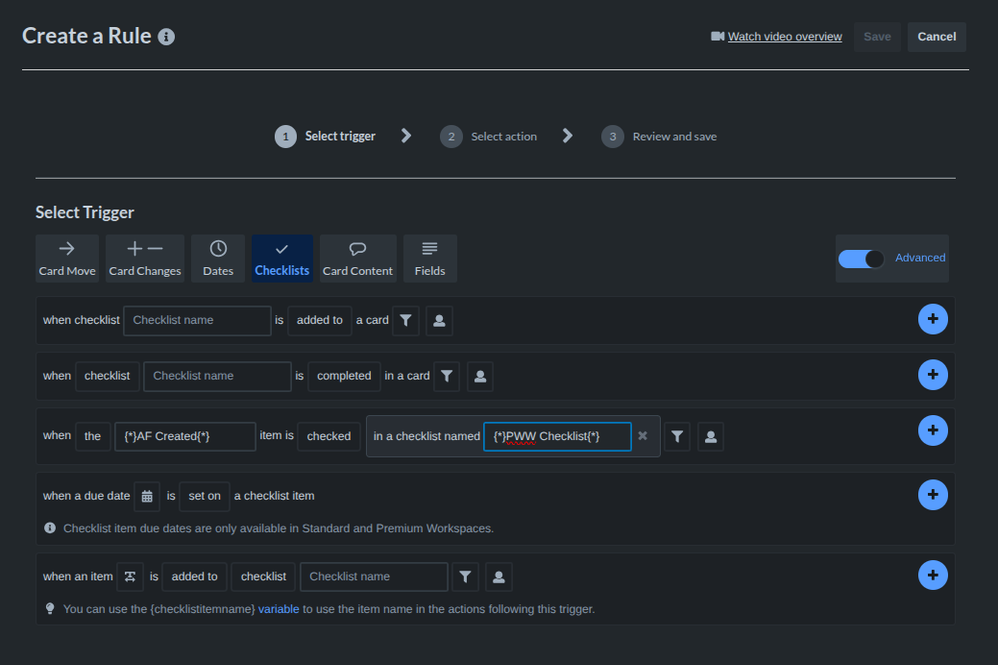Add the 'item added to checklist' trigger
Image resolution: width=998 pixels, height=665 pixels.
932,575
